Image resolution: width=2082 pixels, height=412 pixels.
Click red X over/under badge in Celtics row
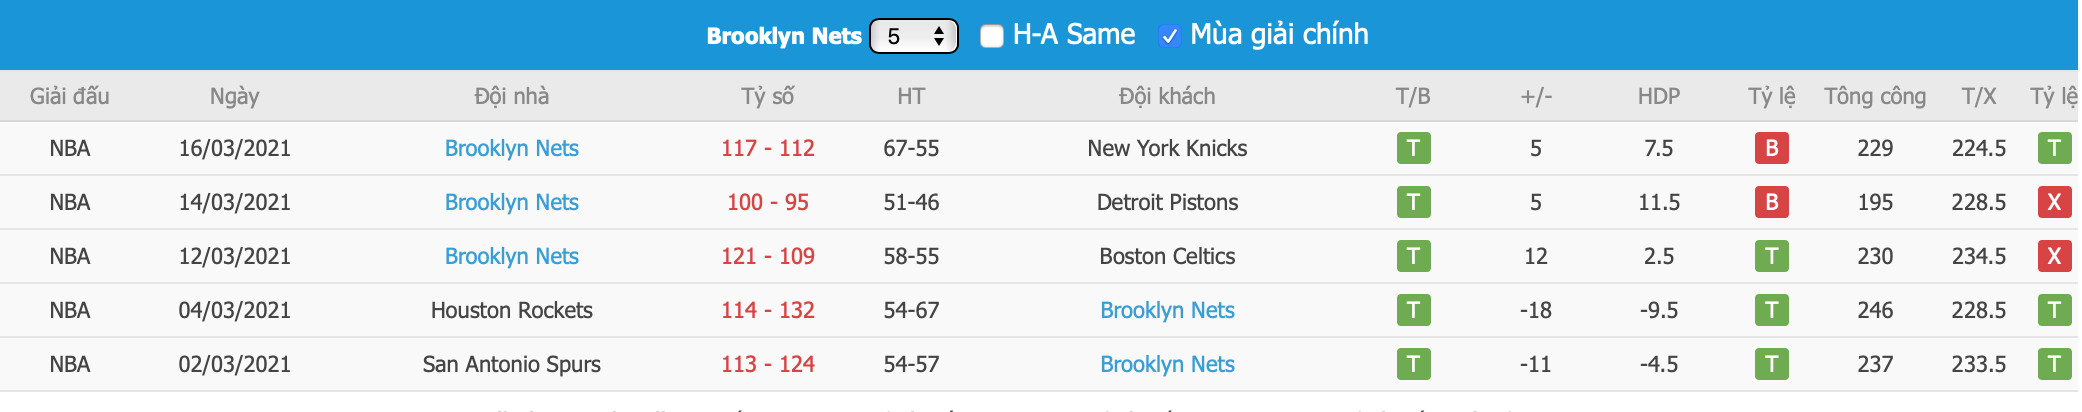[2054, 256]
